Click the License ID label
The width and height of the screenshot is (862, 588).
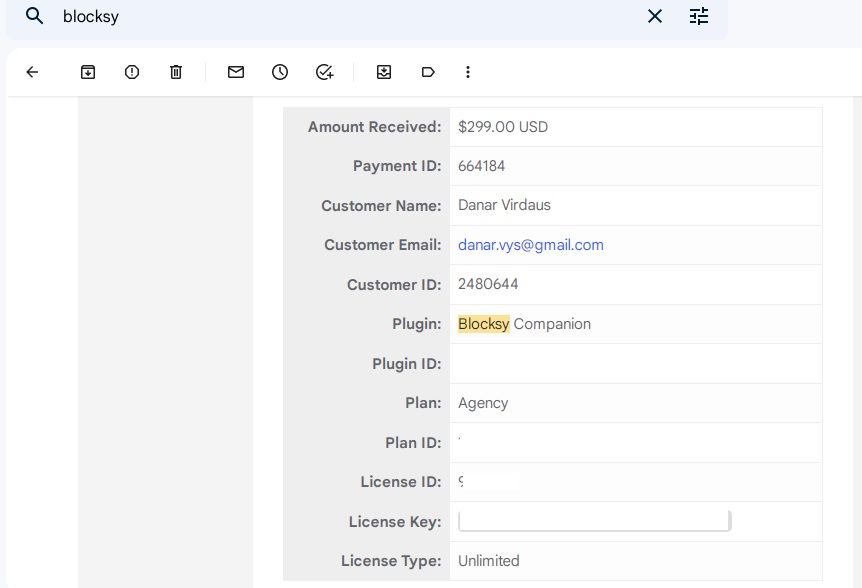click(401, 482)
